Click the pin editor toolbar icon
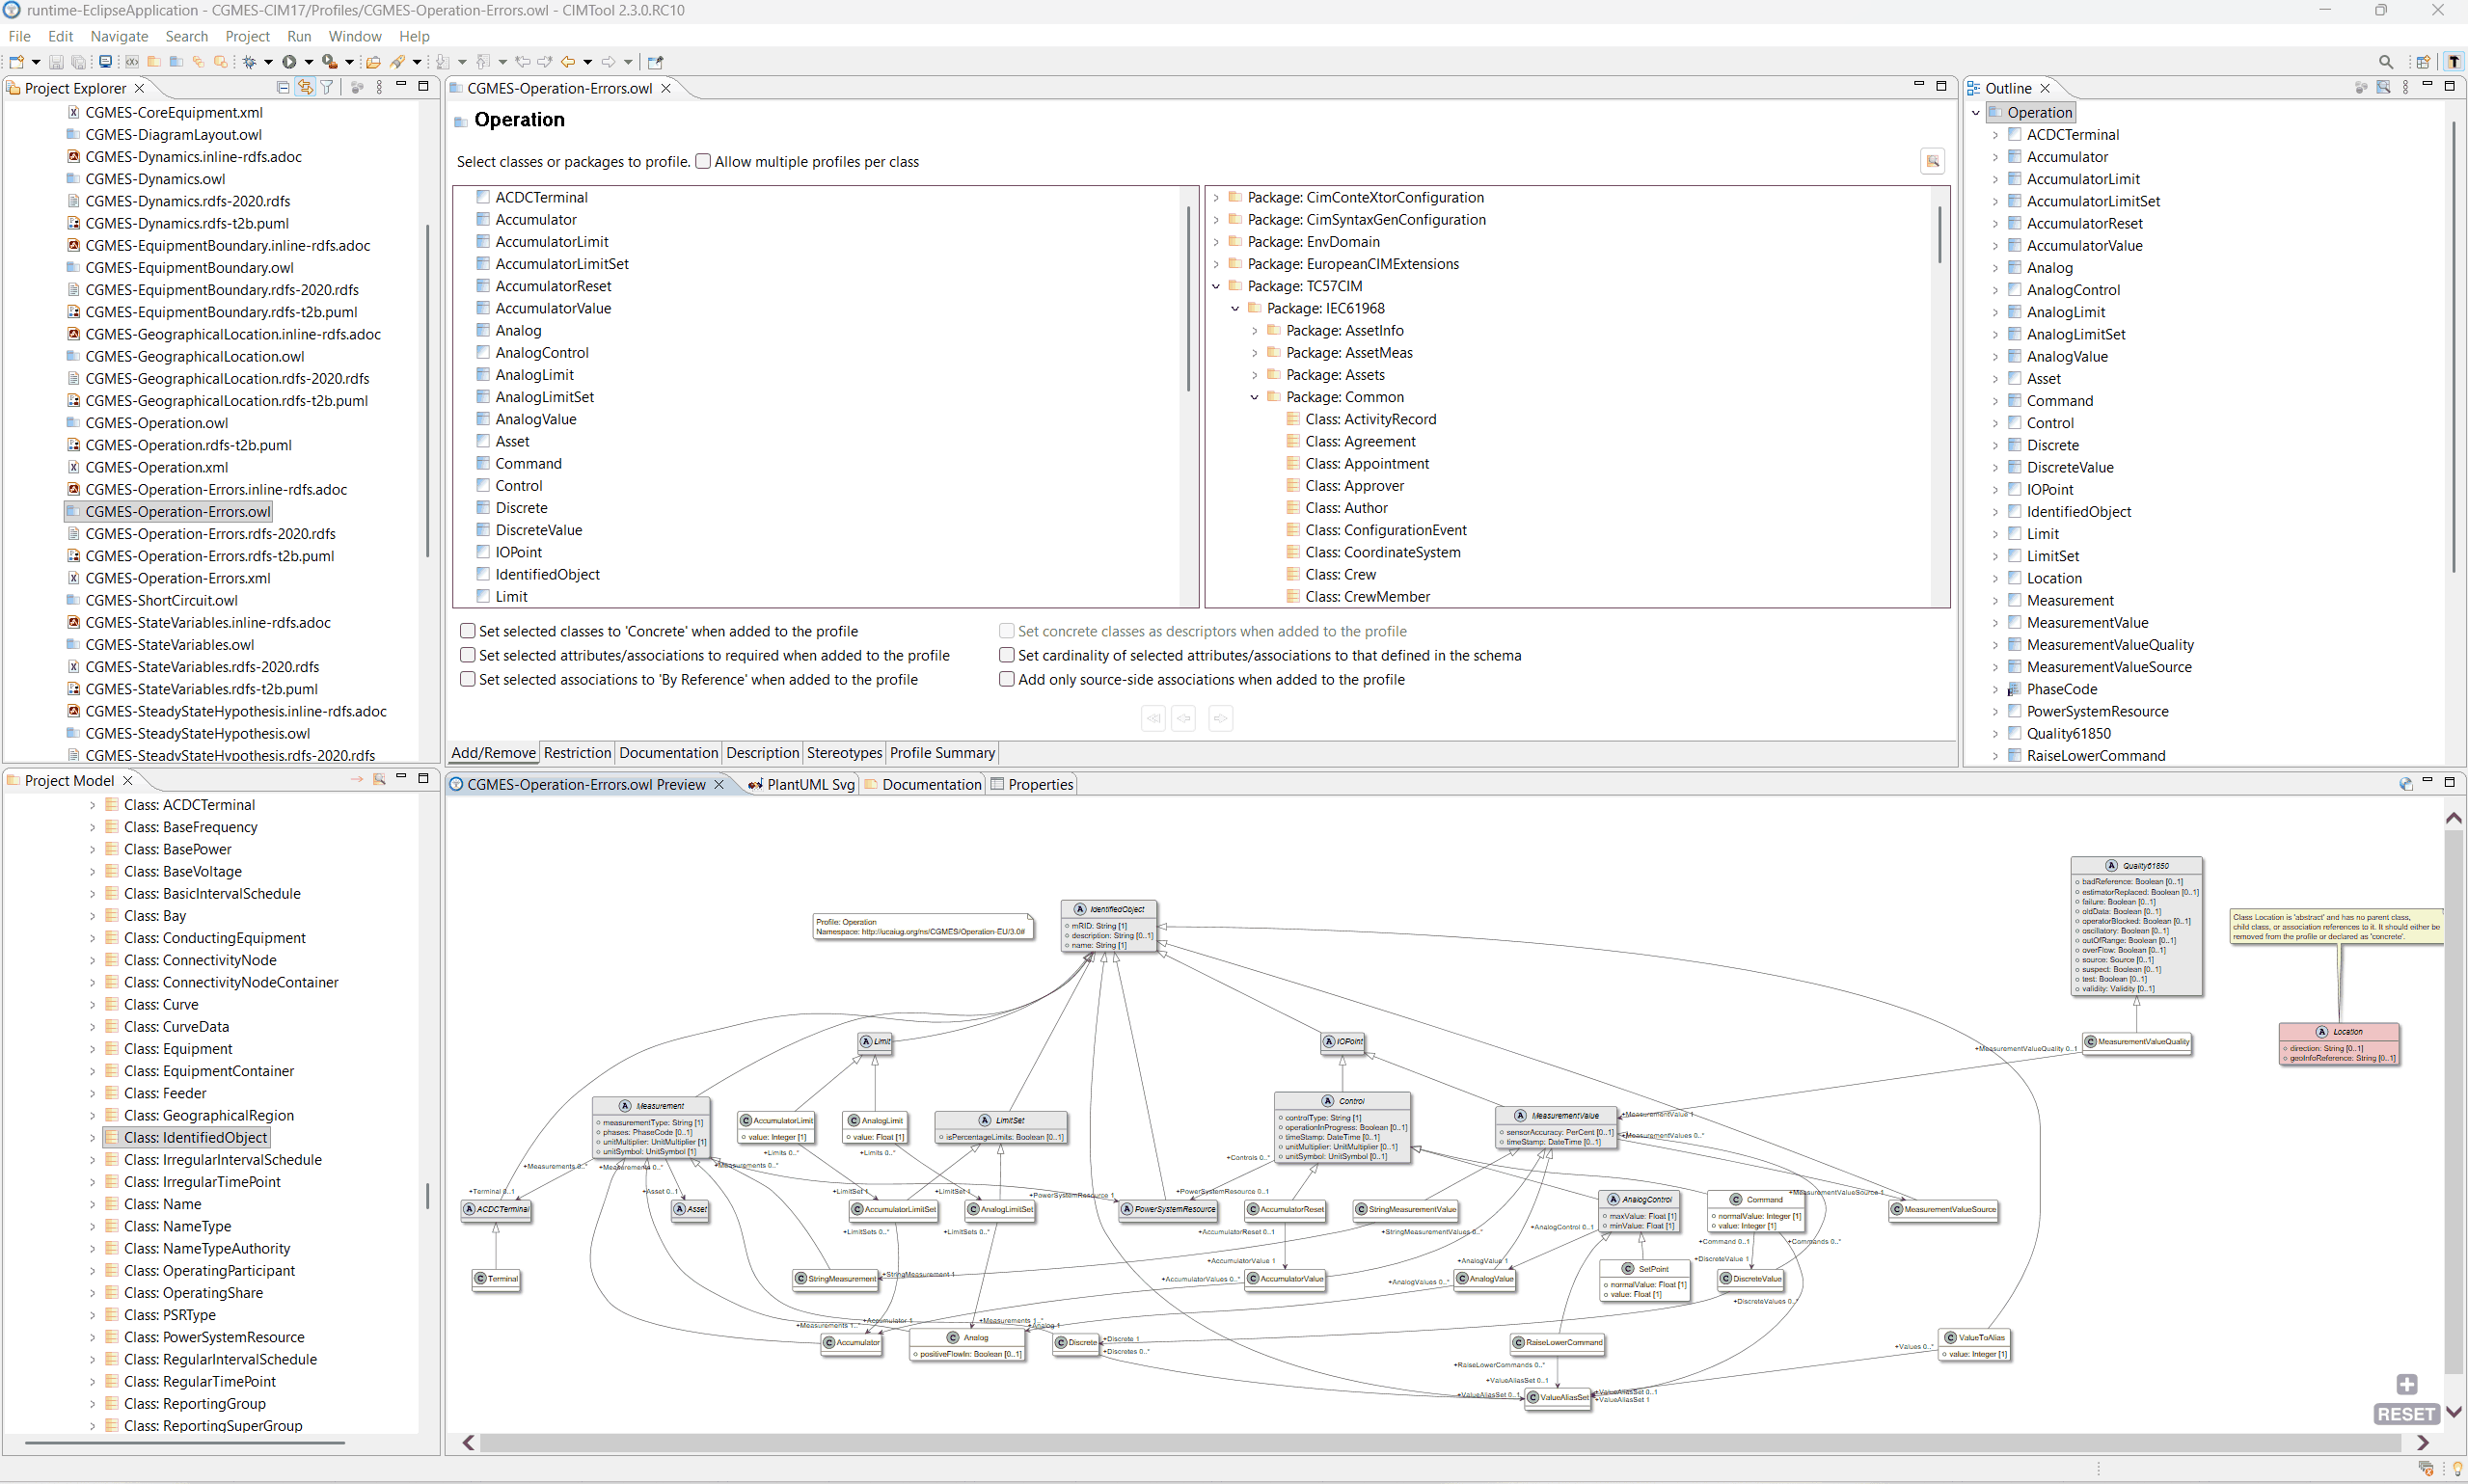 pyautogui.click(x=656, y=62)
